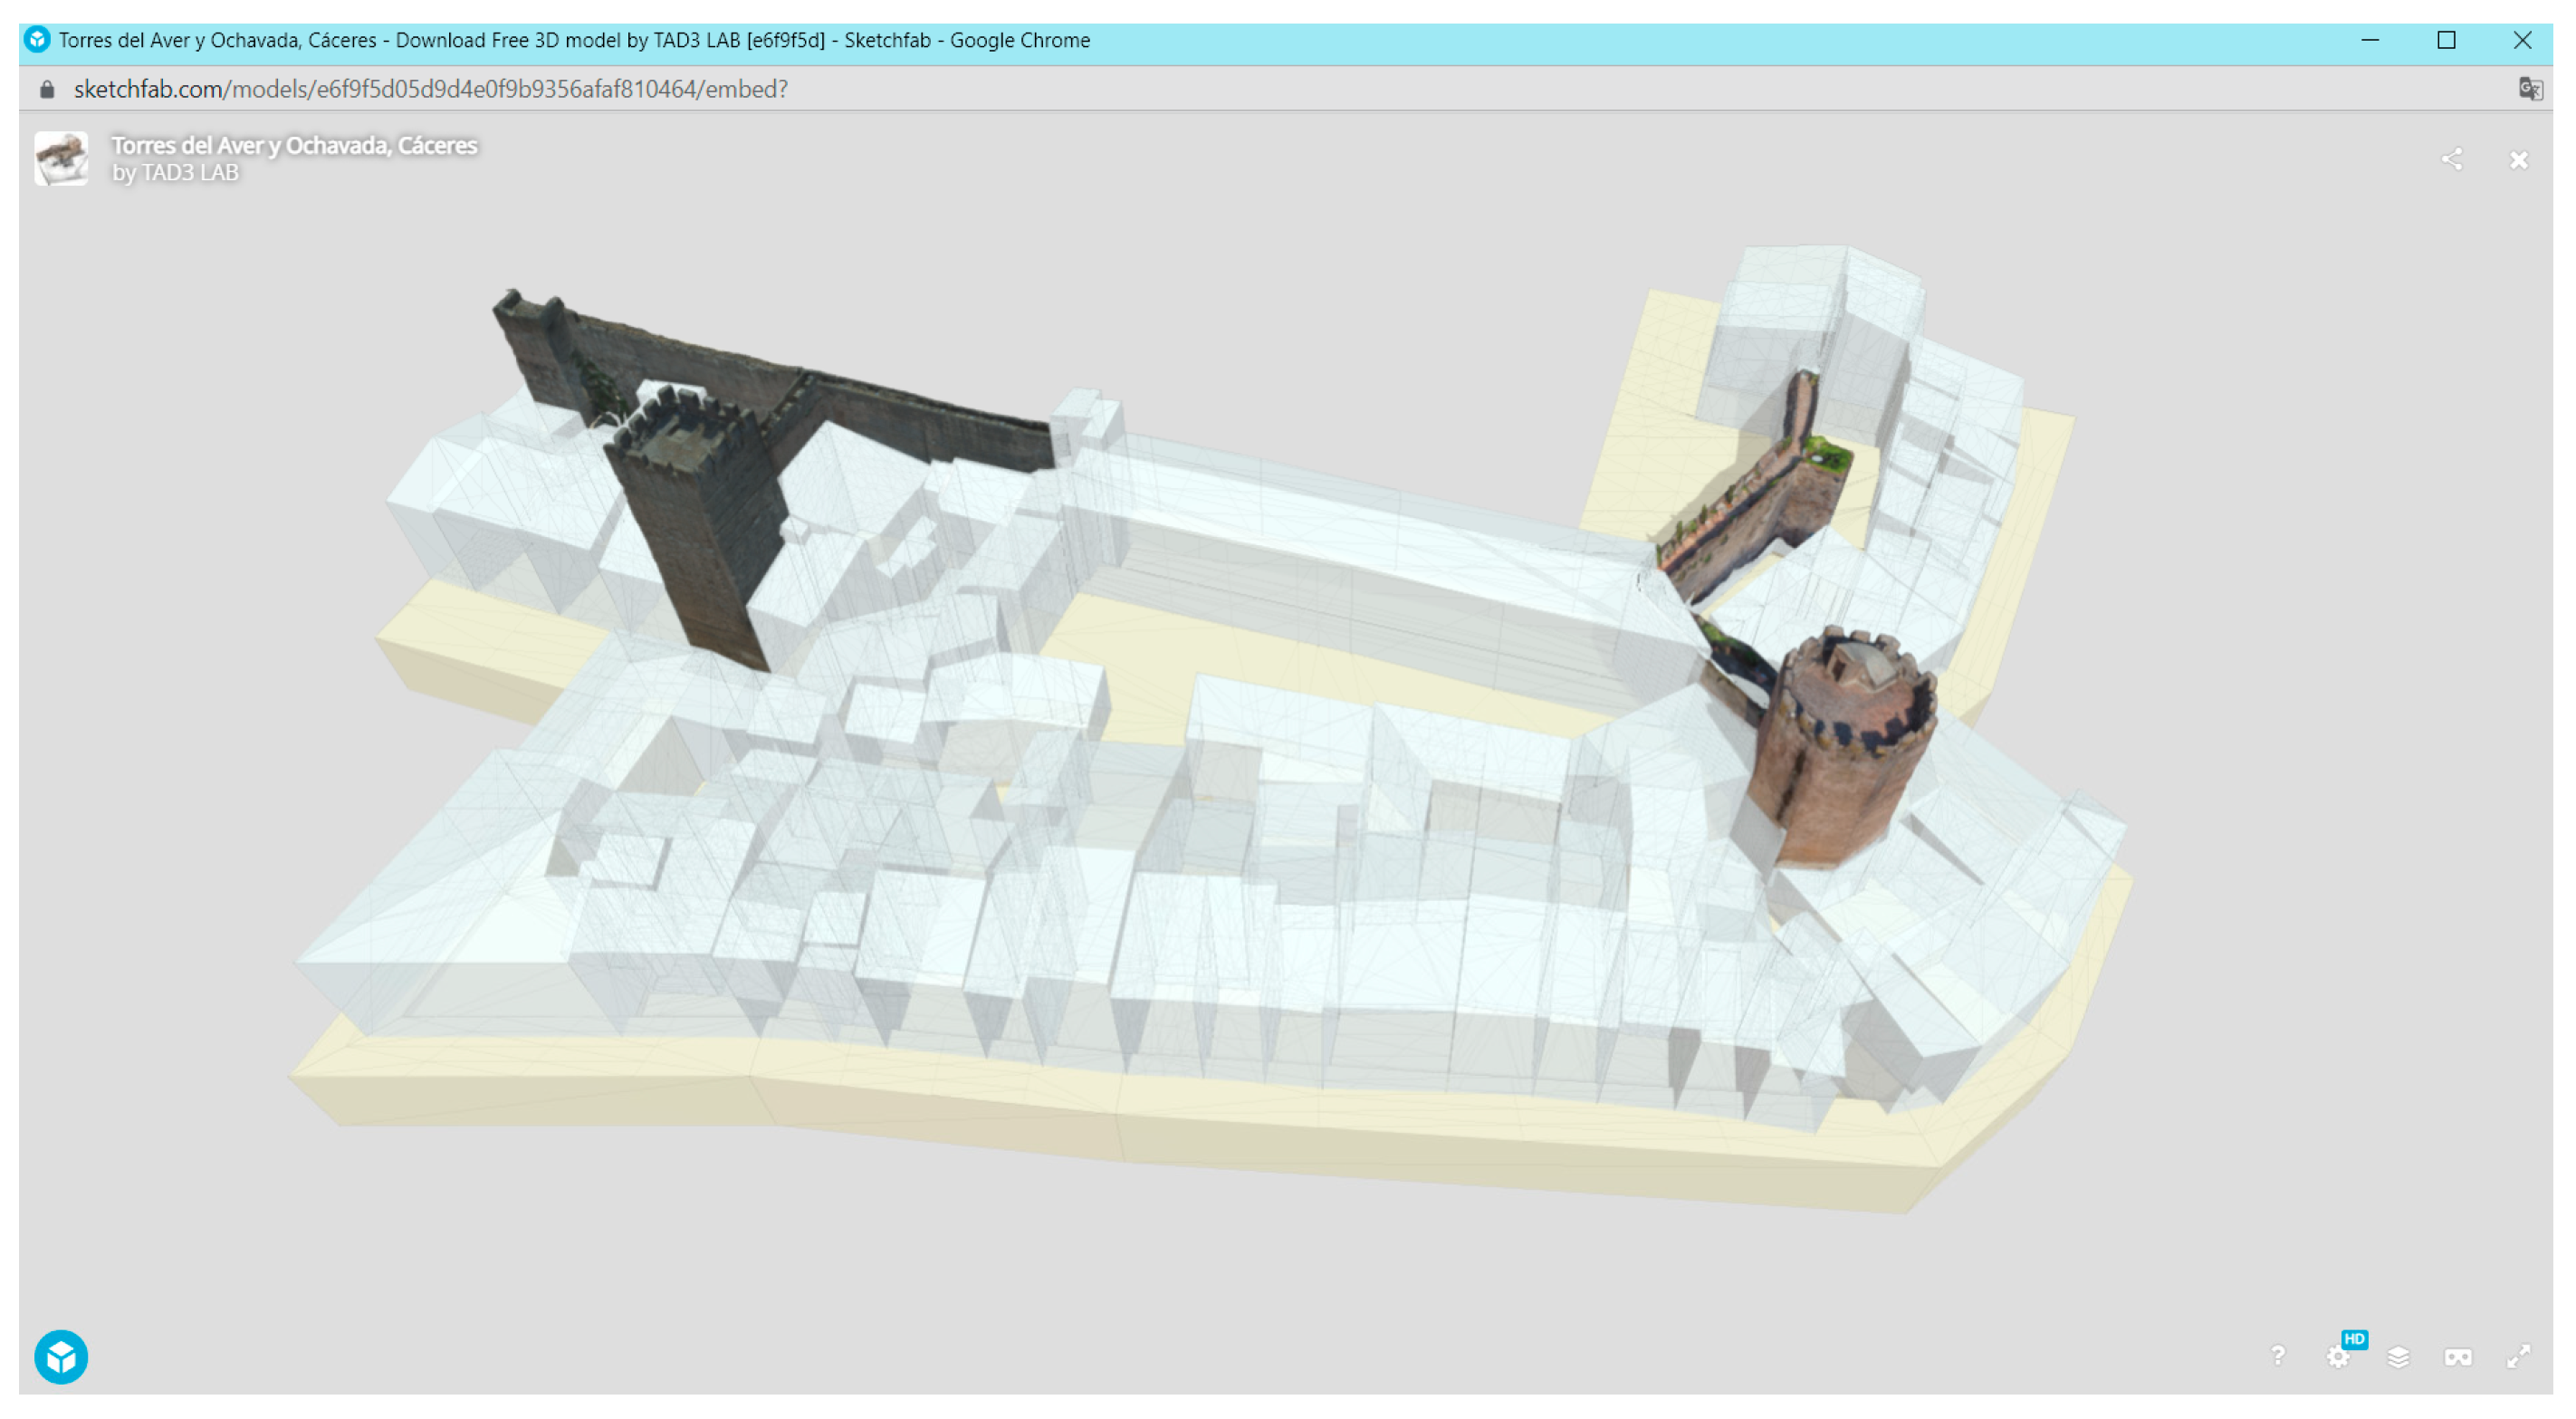Image resolution: width=2576 pixels, height=1419 pixels.
Task: Open the Google Translate icon in address bar
Action: coord(2529,89)
